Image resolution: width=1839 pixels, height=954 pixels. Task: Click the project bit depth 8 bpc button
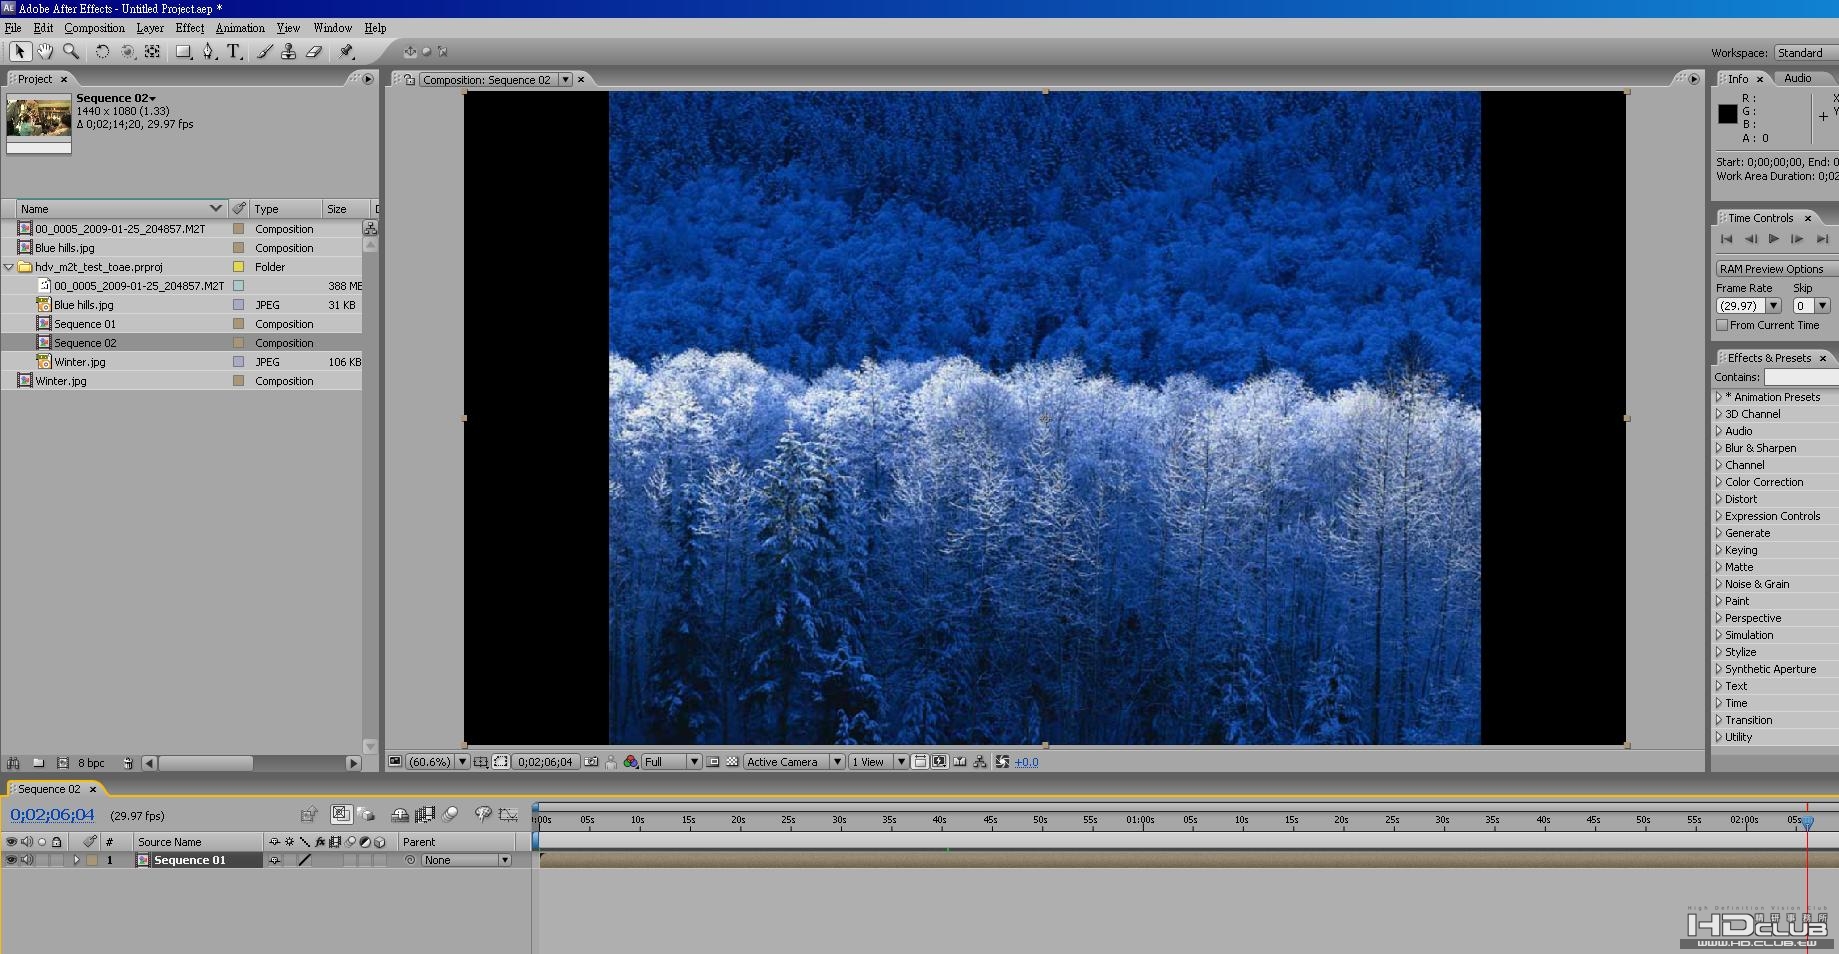[91, 763]
